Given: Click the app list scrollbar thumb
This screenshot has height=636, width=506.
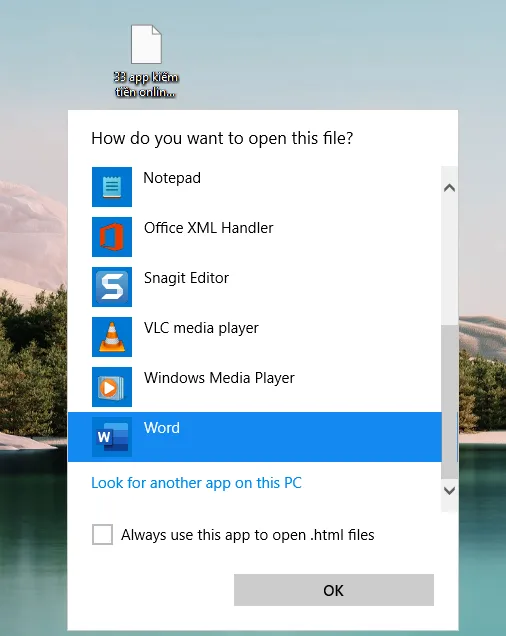Looking at the screenshot, I should pyautogui.click(x=449, y=401).
